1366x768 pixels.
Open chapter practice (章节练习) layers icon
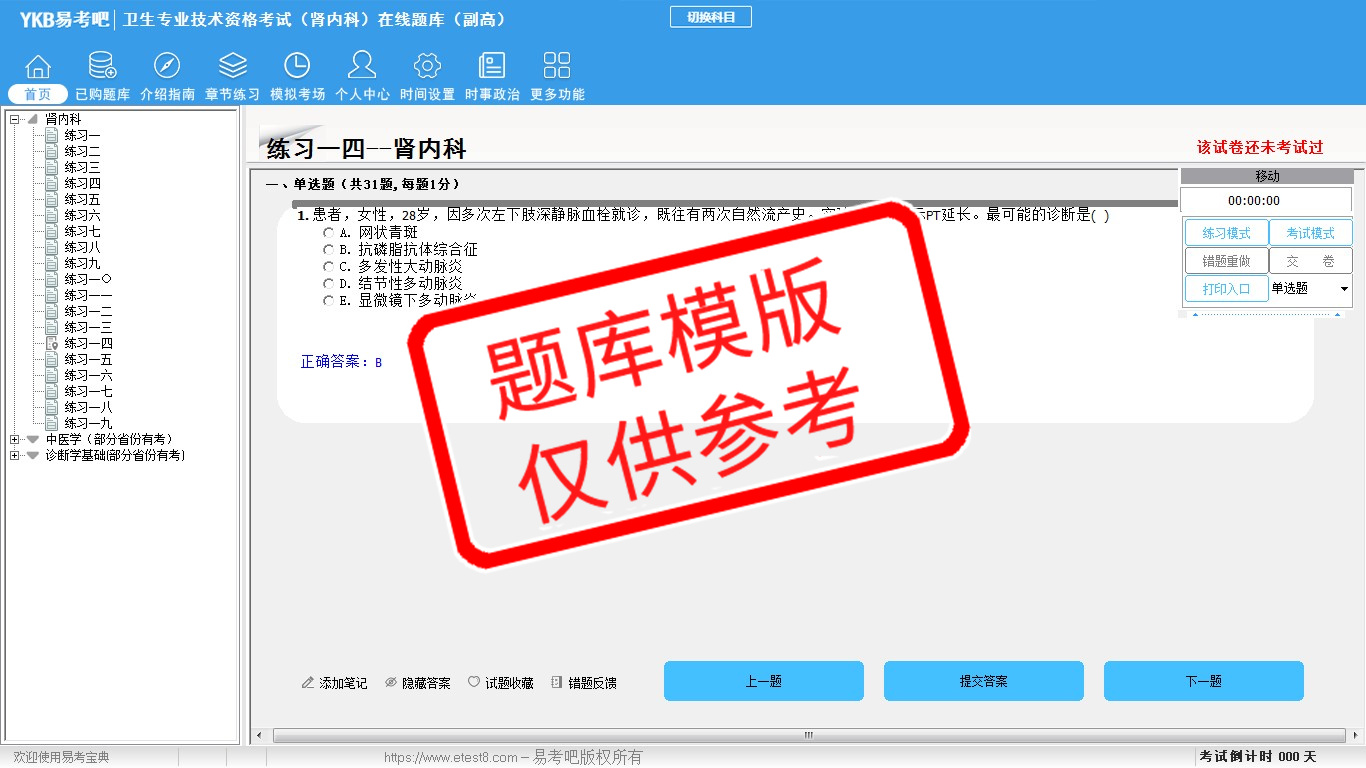pos(232,67)
